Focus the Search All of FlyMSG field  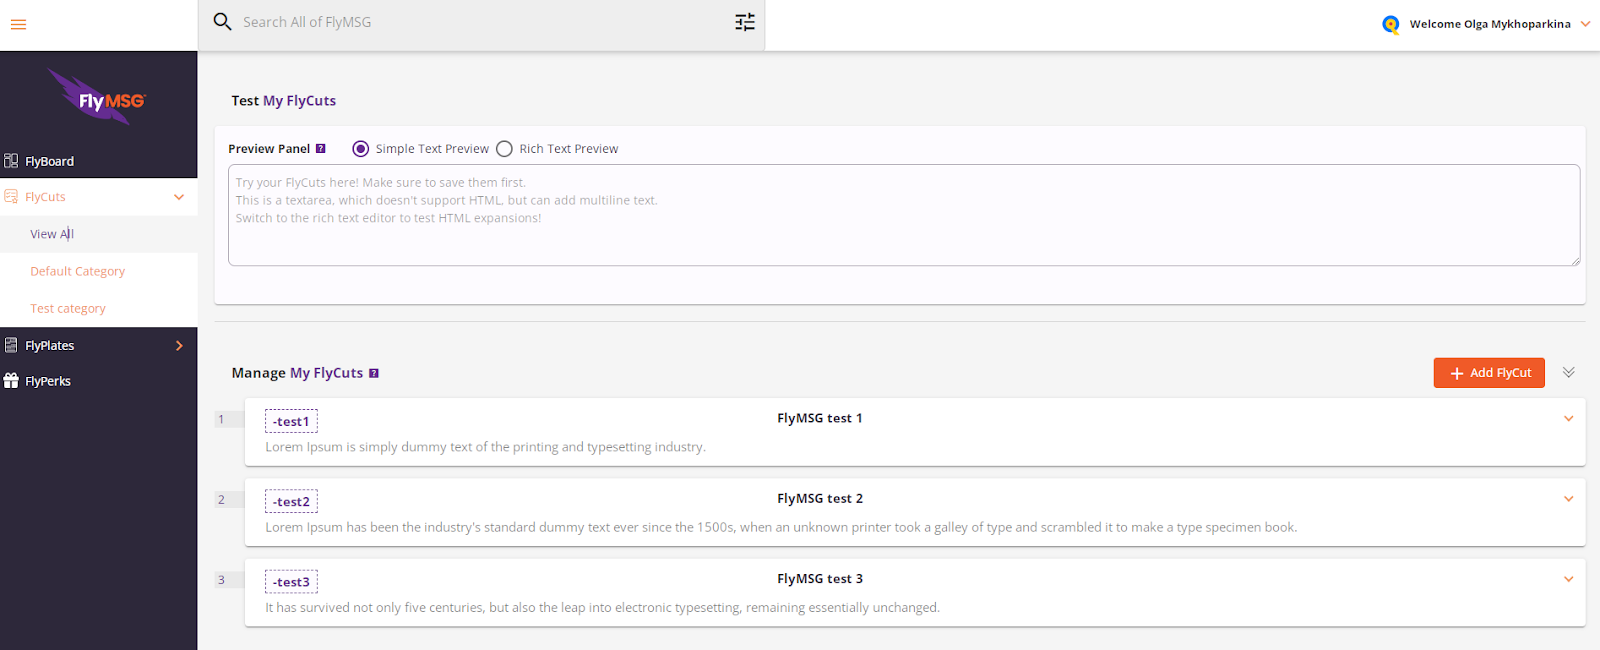tap(480, 22)
